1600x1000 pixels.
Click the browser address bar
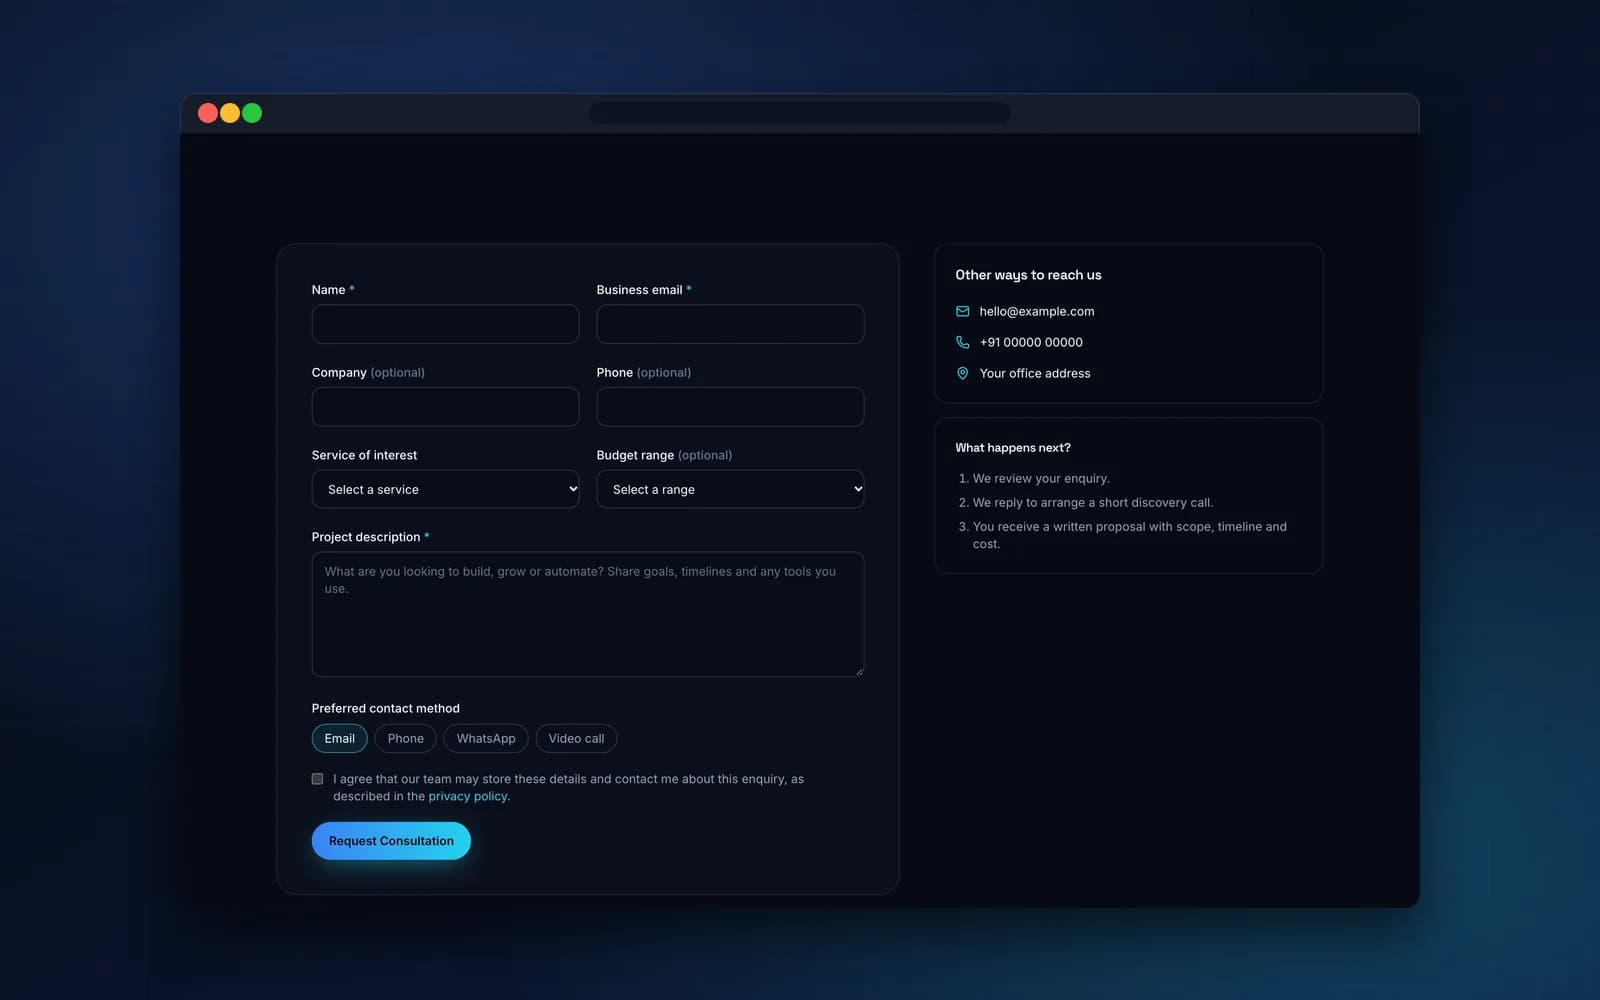click(800, 113)
